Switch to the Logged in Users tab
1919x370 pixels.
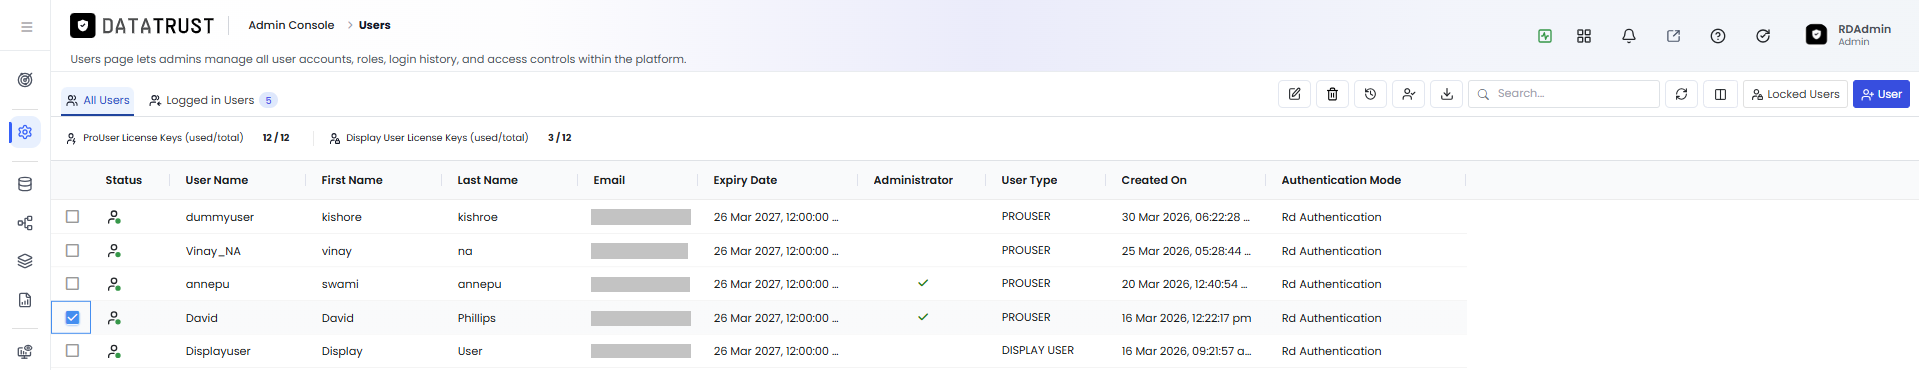pyautogui.click(x=212, y=100)
